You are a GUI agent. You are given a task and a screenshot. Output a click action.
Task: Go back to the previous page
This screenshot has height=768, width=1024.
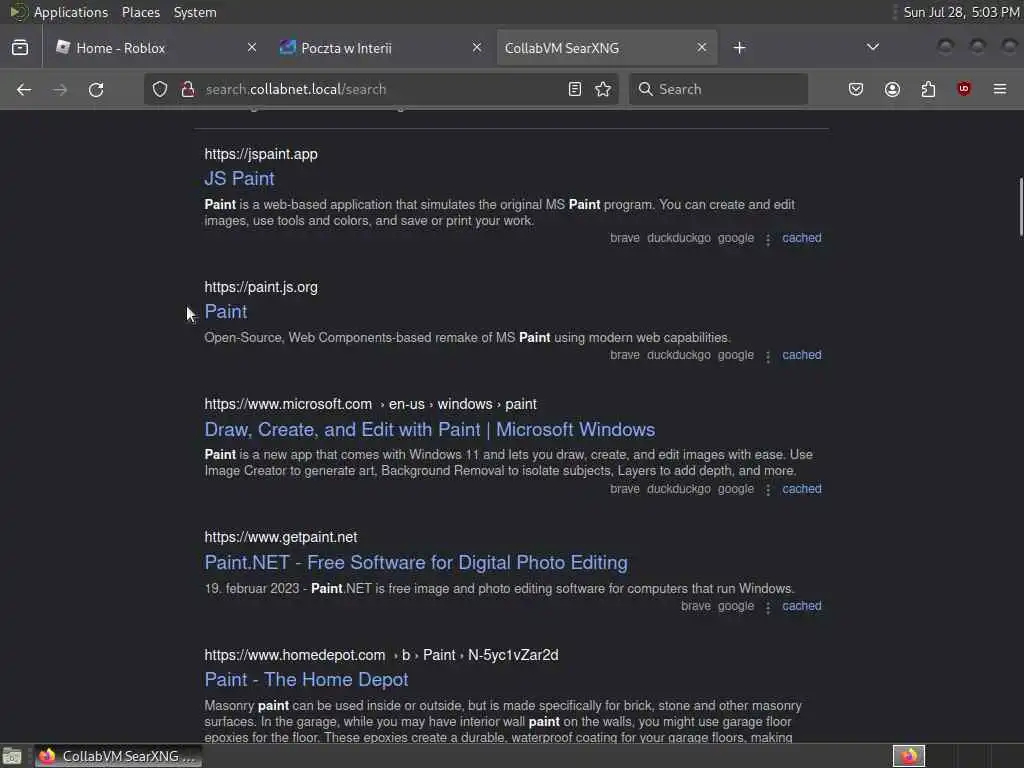point(24,89)
